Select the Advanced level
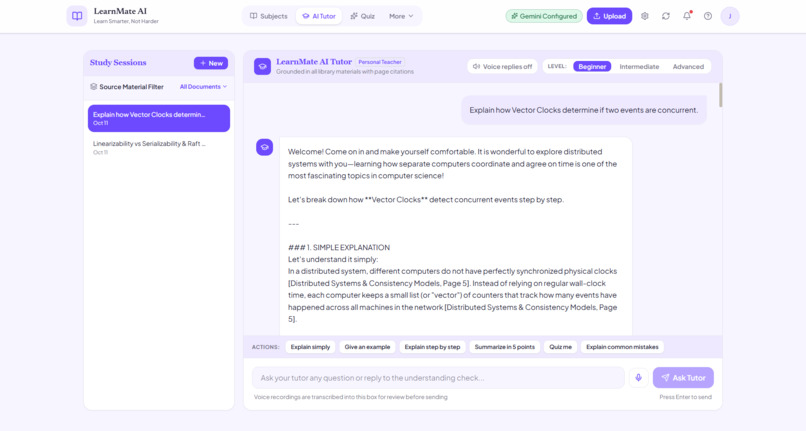Viewport: 806px width, 431px height. (688, 66)
